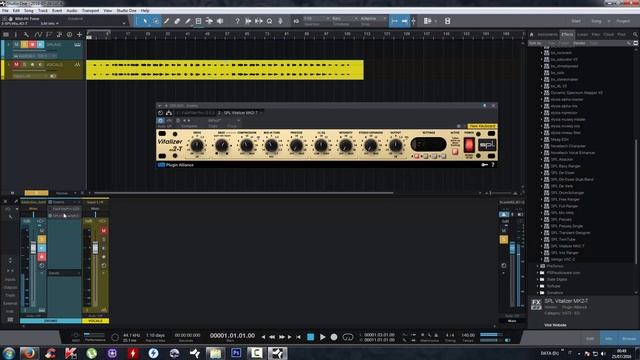The image size is (640, 360).
Task: Open the Studio One menu
Action: [x=127, y=11]
